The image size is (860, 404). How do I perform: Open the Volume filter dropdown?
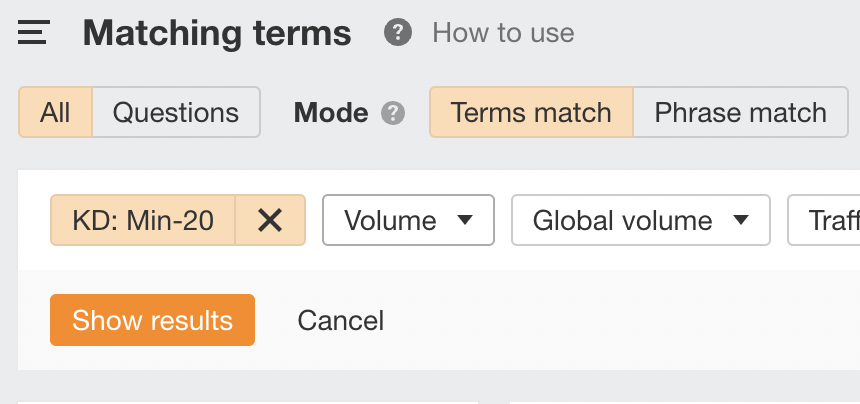[x=408, y=220]
